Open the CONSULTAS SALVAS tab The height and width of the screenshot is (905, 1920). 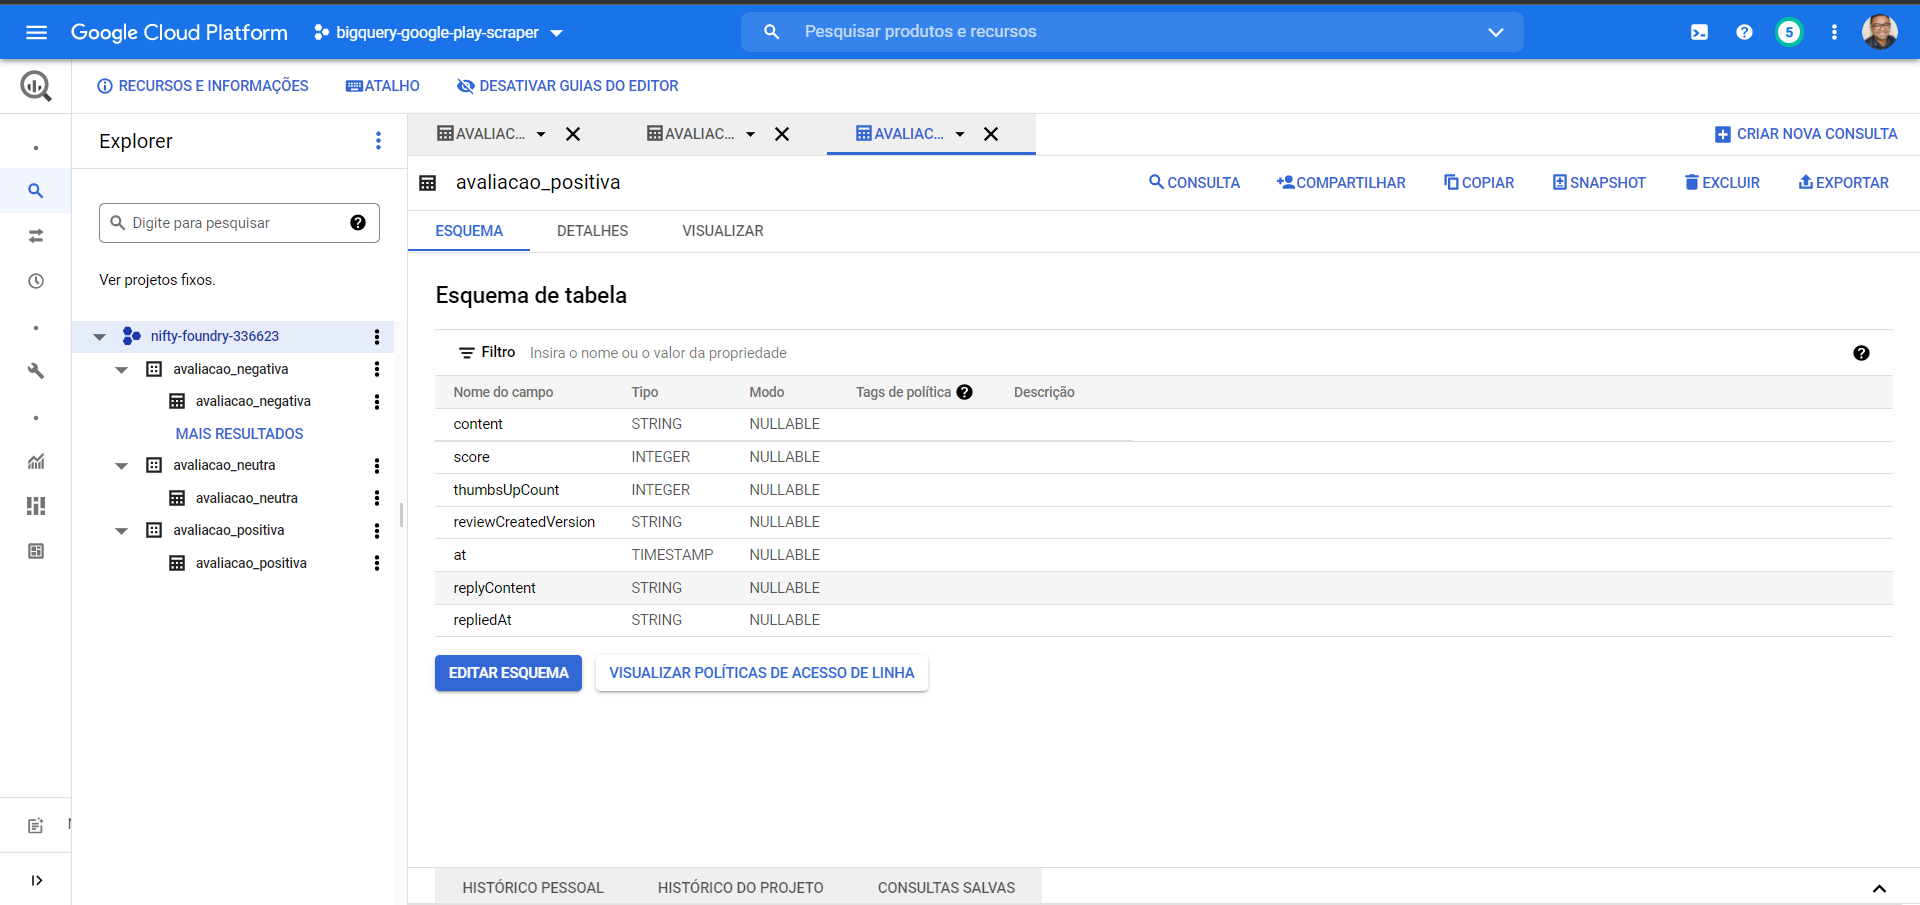pos(946,888)
